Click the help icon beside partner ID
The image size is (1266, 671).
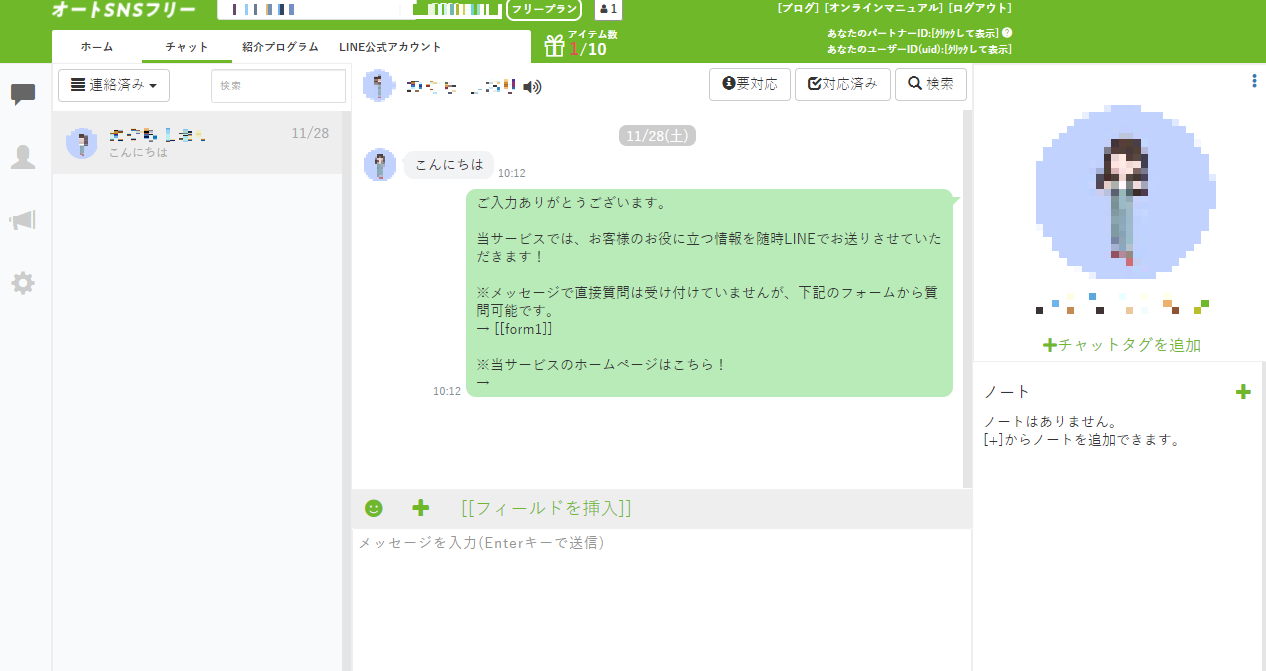[1007, 32]
